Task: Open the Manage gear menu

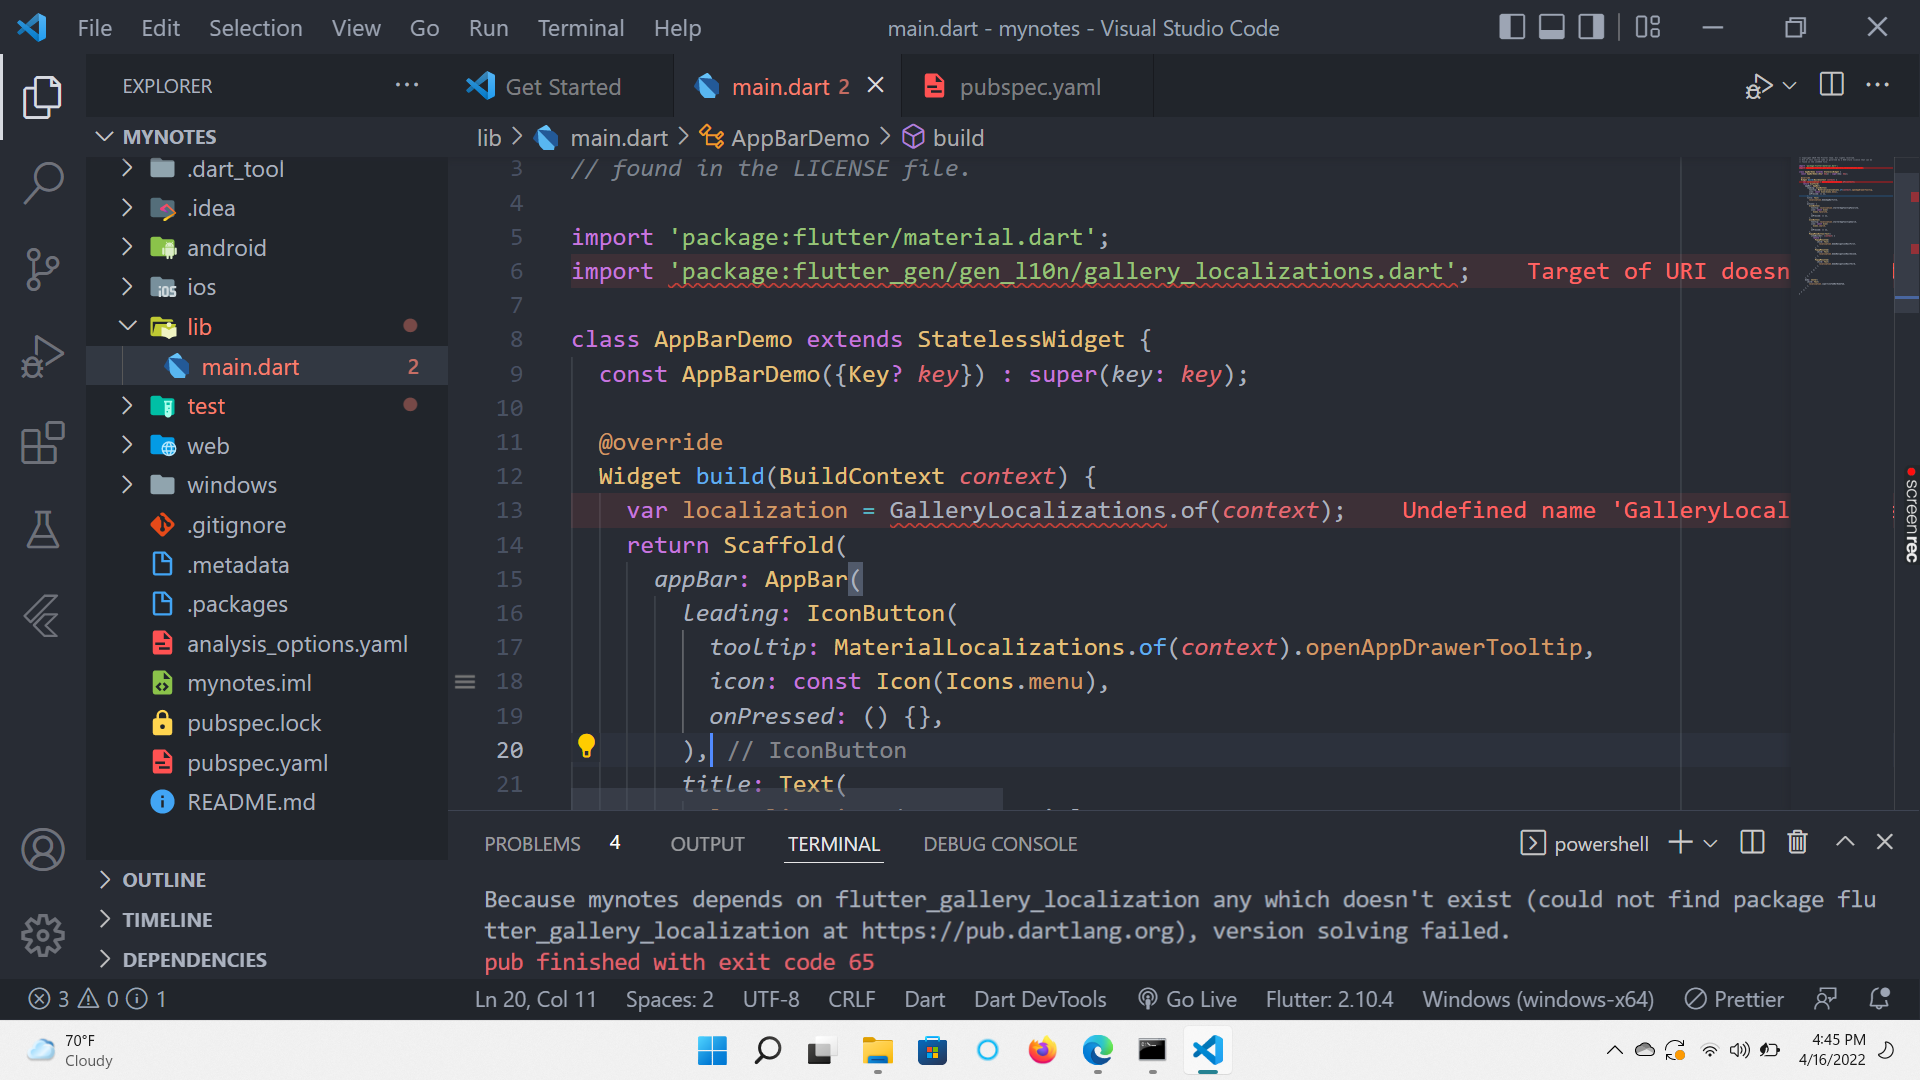Action: pos(42,935)
